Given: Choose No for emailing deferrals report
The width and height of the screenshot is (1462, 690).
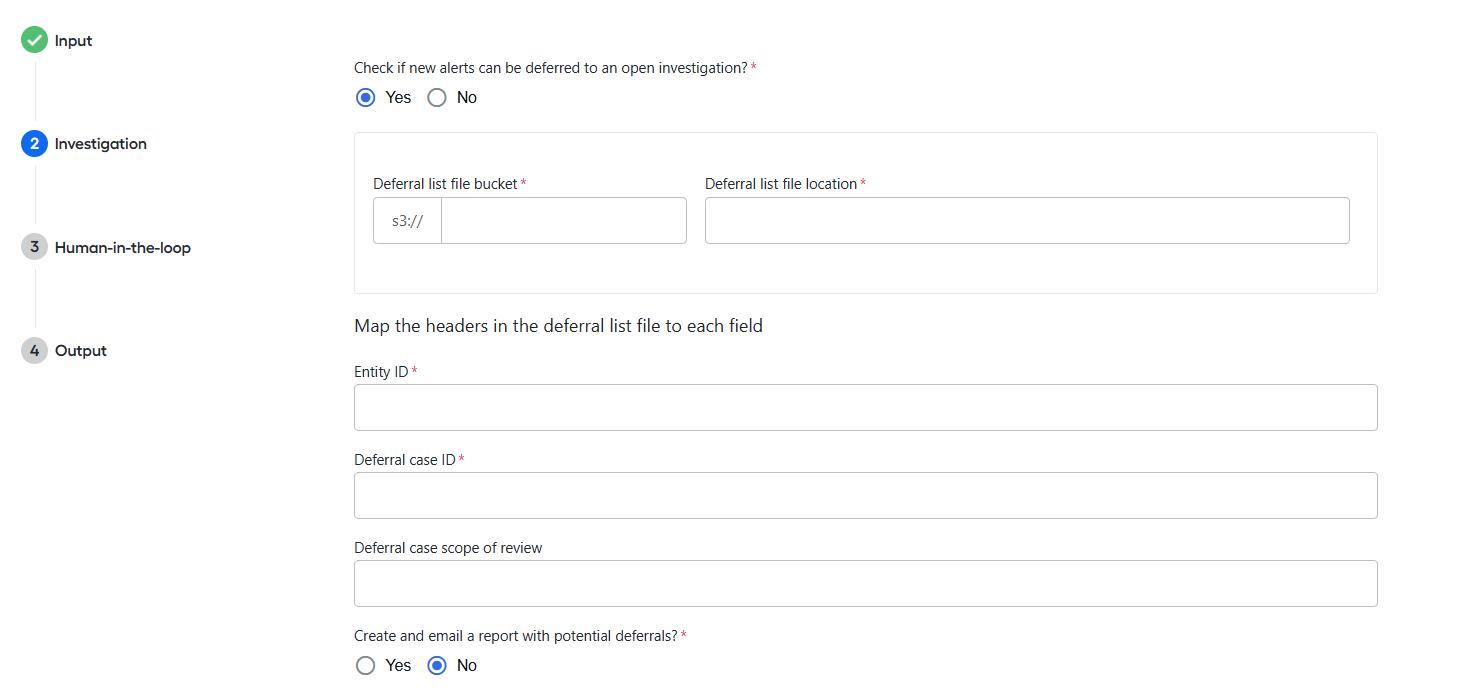Looking at the screenshot, I should coord(437,666).
